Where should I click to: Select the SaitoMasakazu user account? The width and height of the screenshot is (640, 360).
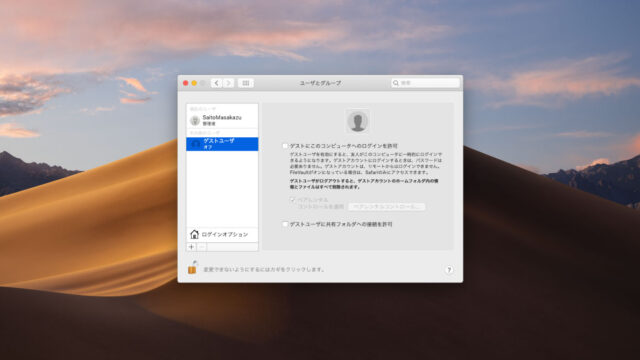[x=222, y=120]
